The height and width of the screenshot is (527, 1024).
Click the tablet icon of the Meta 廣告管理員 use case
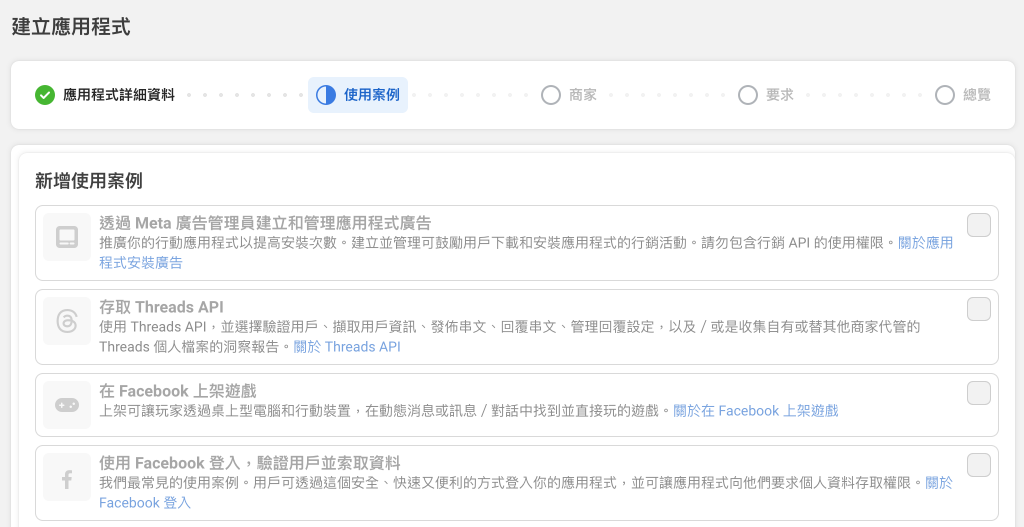[x=67, y=237]
